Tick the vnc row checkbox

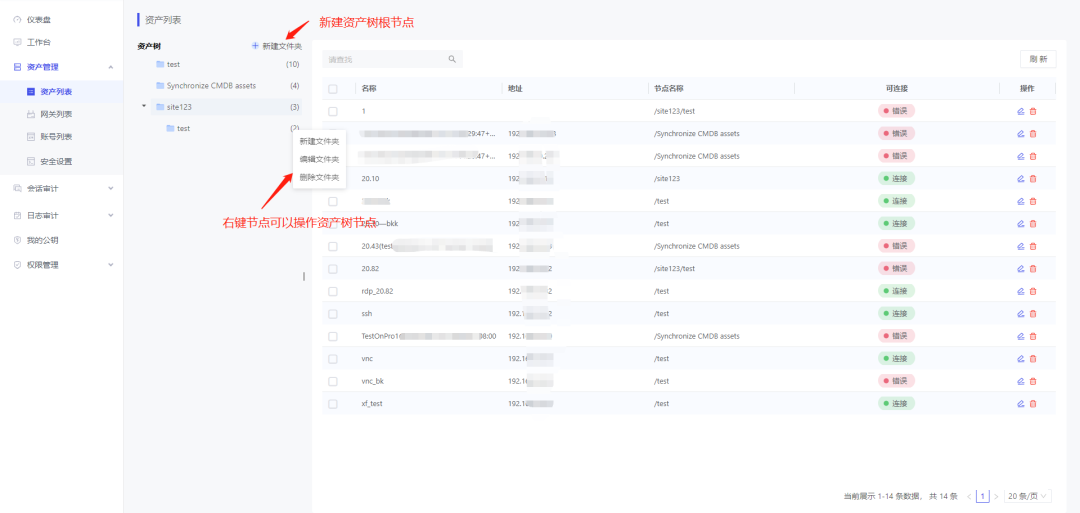[333, 359]
